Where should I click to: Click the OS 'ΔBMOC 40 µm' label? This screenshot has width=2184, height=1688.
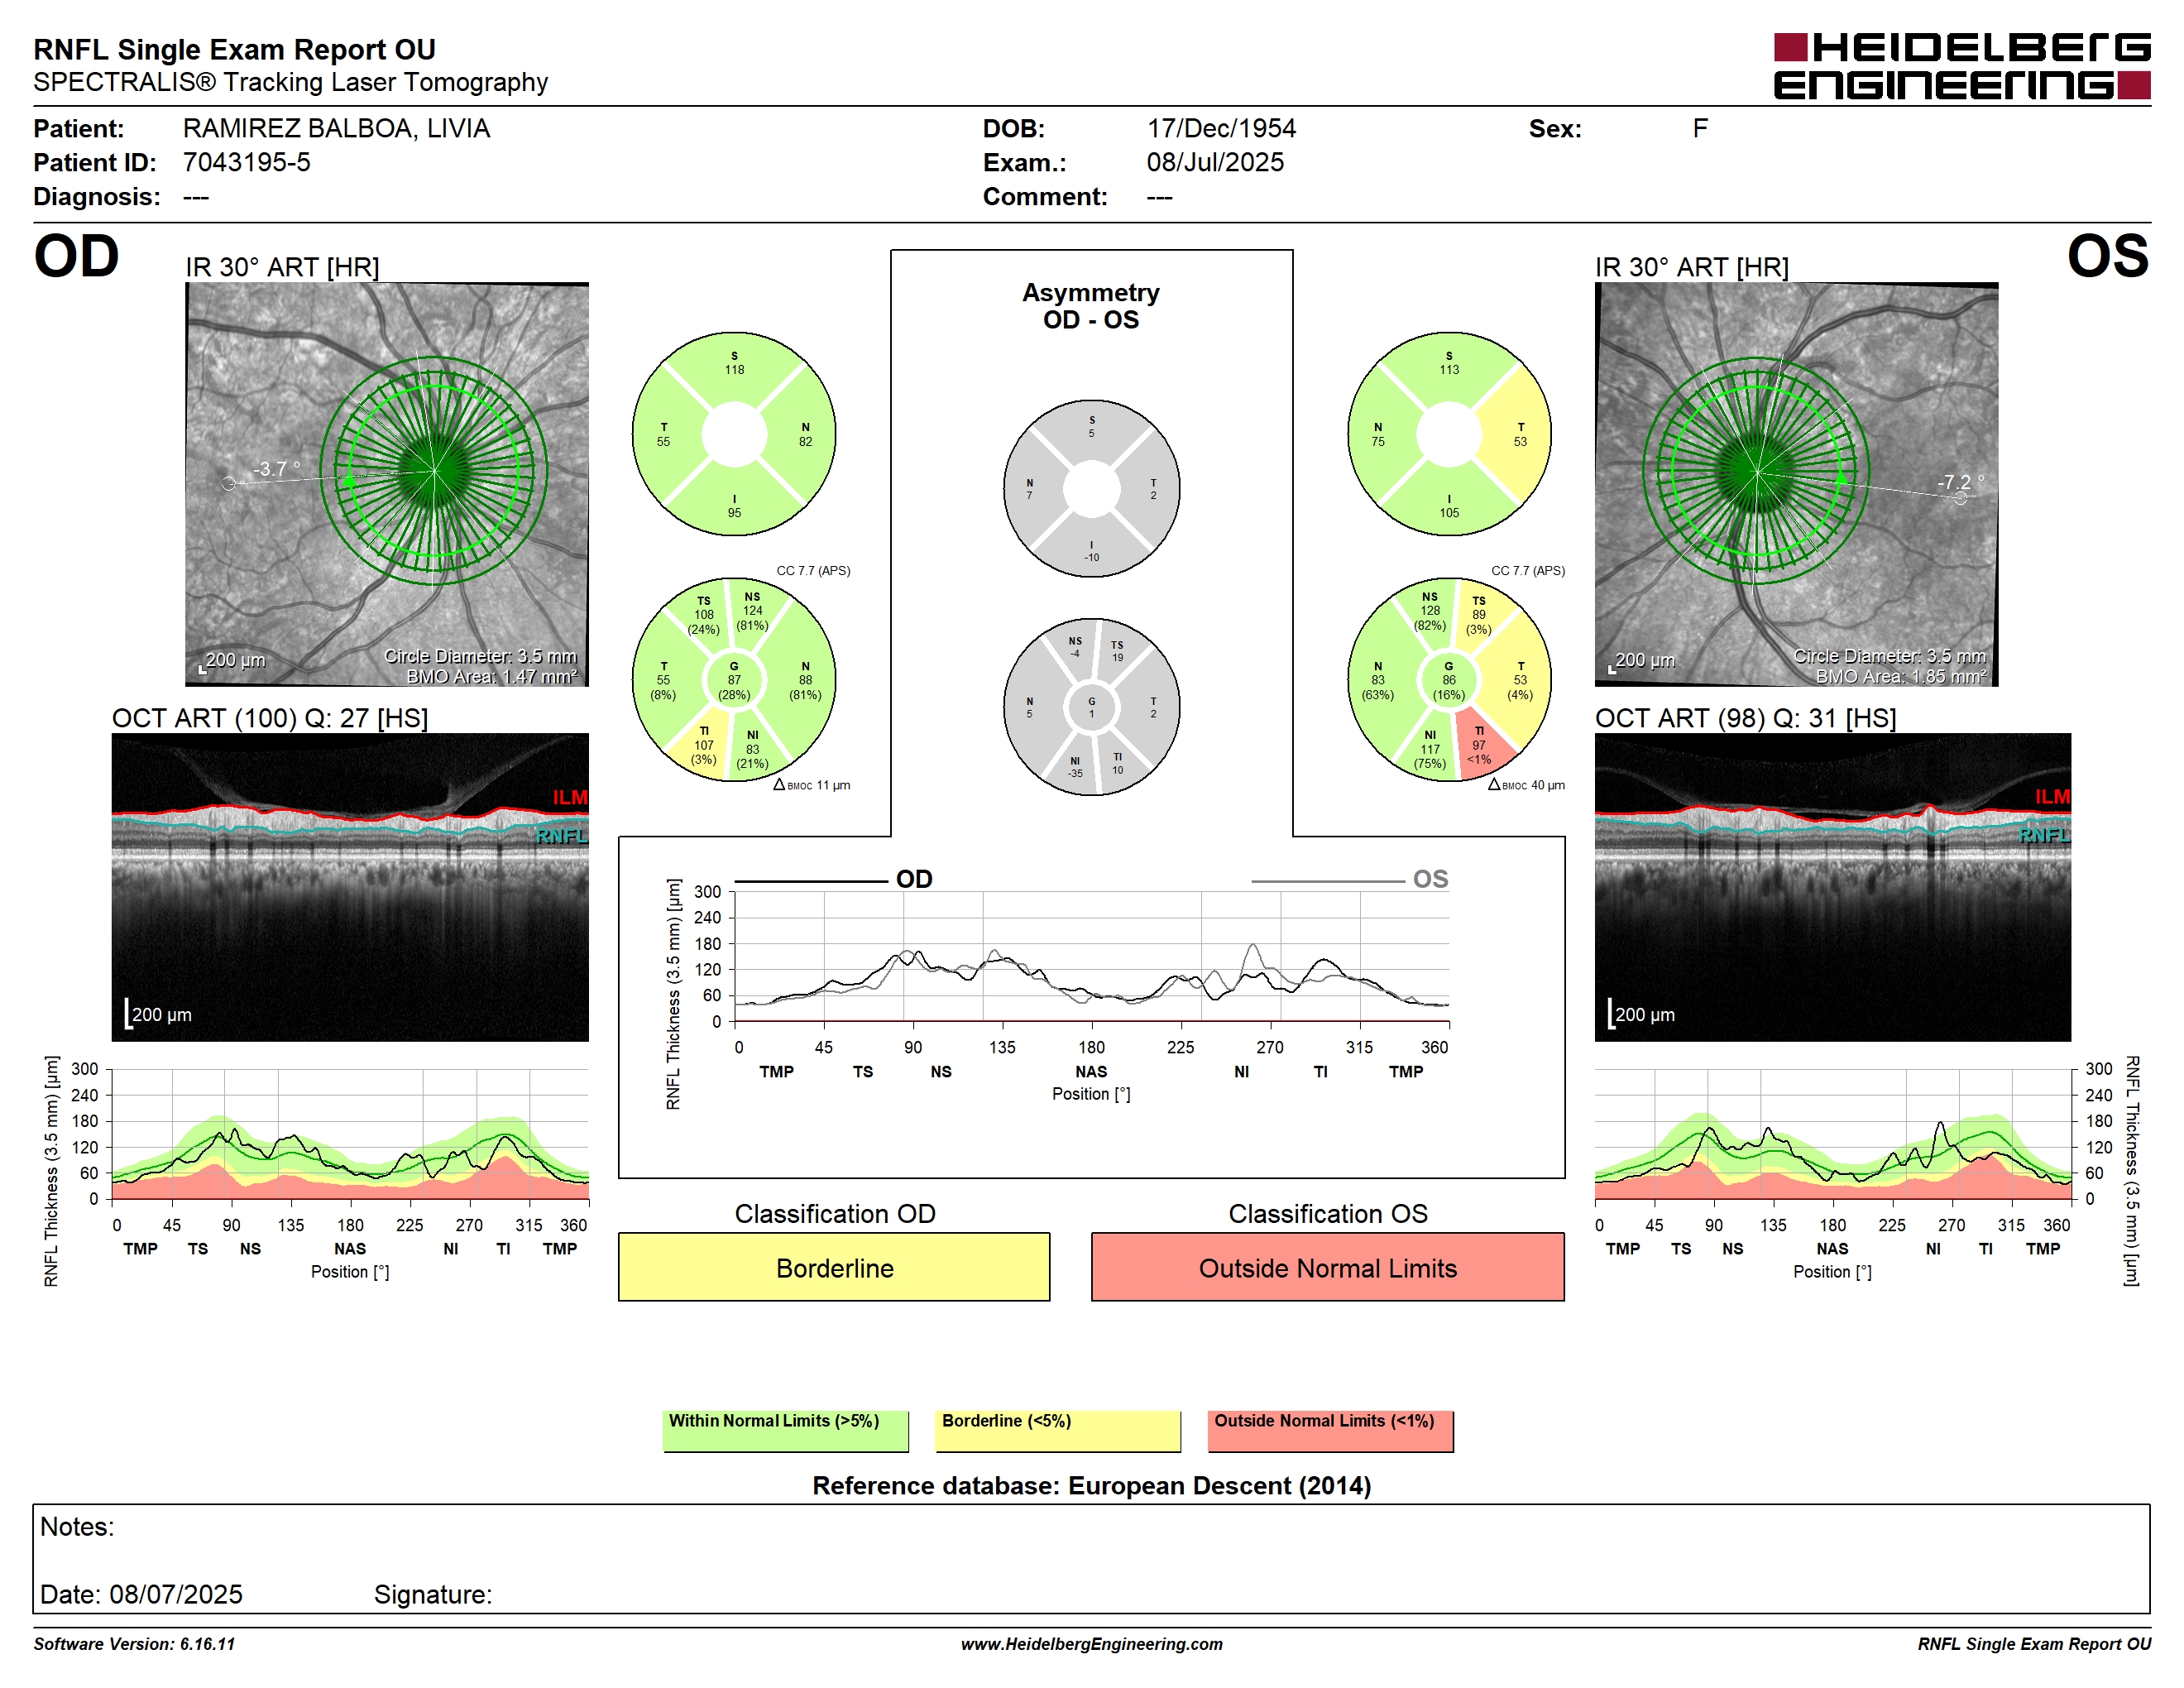(x=1526, y=785)
